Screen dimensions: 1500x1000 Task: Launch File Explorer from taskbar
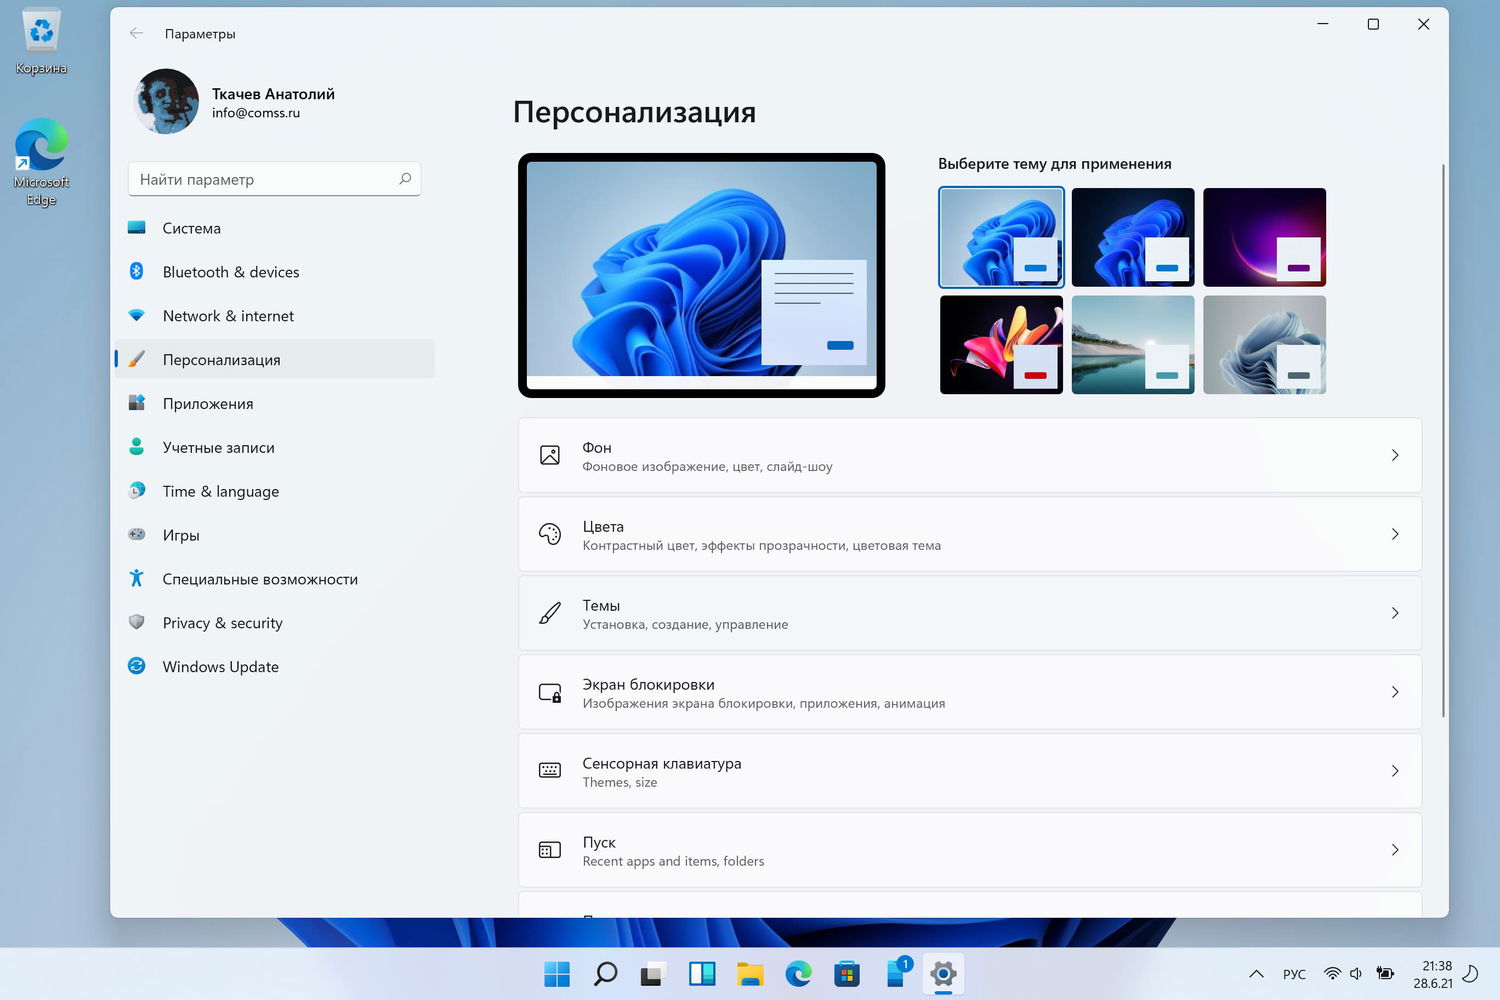(x=750, y=974)
